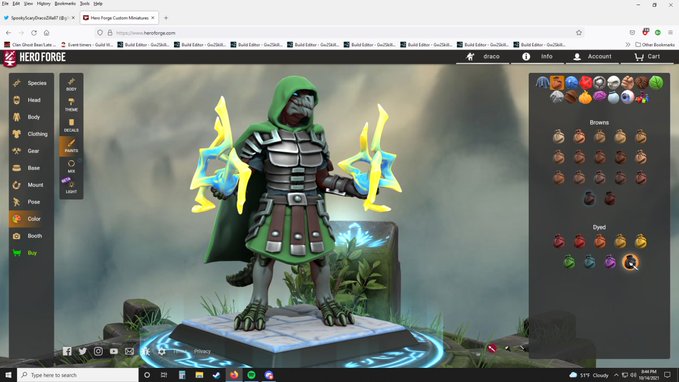Open the Booth camera mode
The height and width of the screenshot is (382, 679).
click(31, 236)
